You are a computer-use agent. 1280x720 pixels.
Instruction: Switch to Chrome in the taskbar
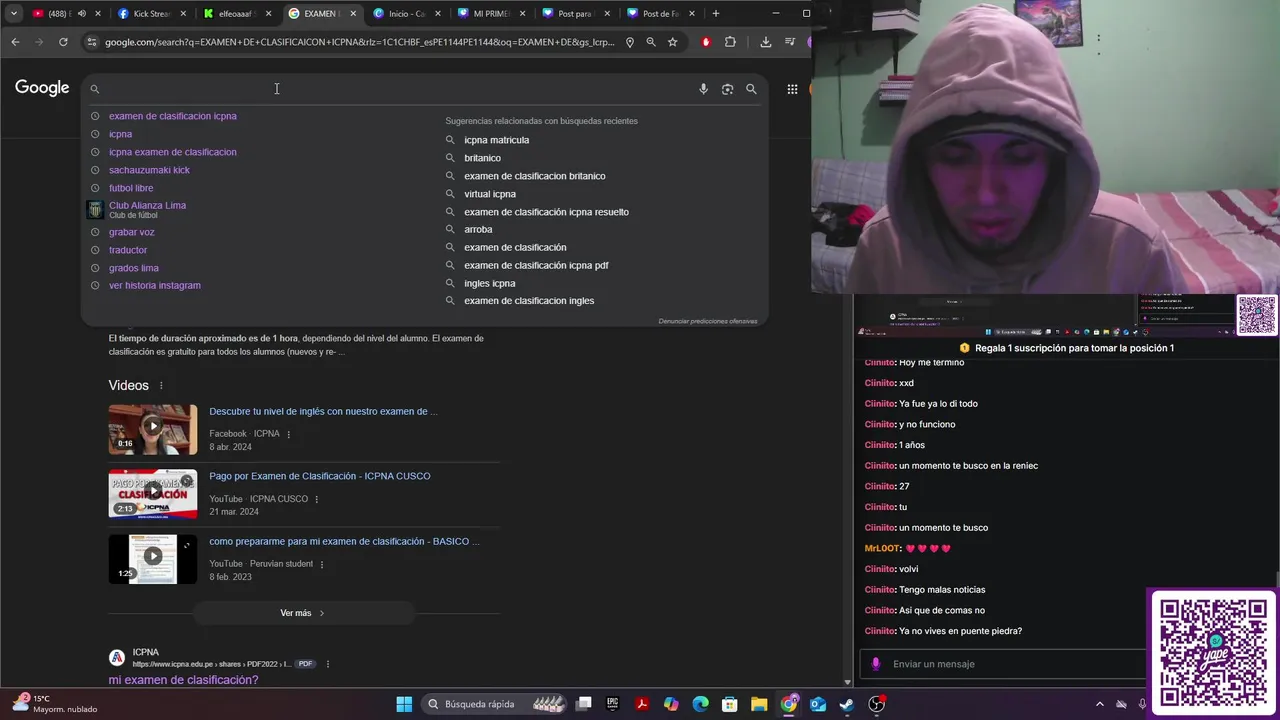pos(789,704)
